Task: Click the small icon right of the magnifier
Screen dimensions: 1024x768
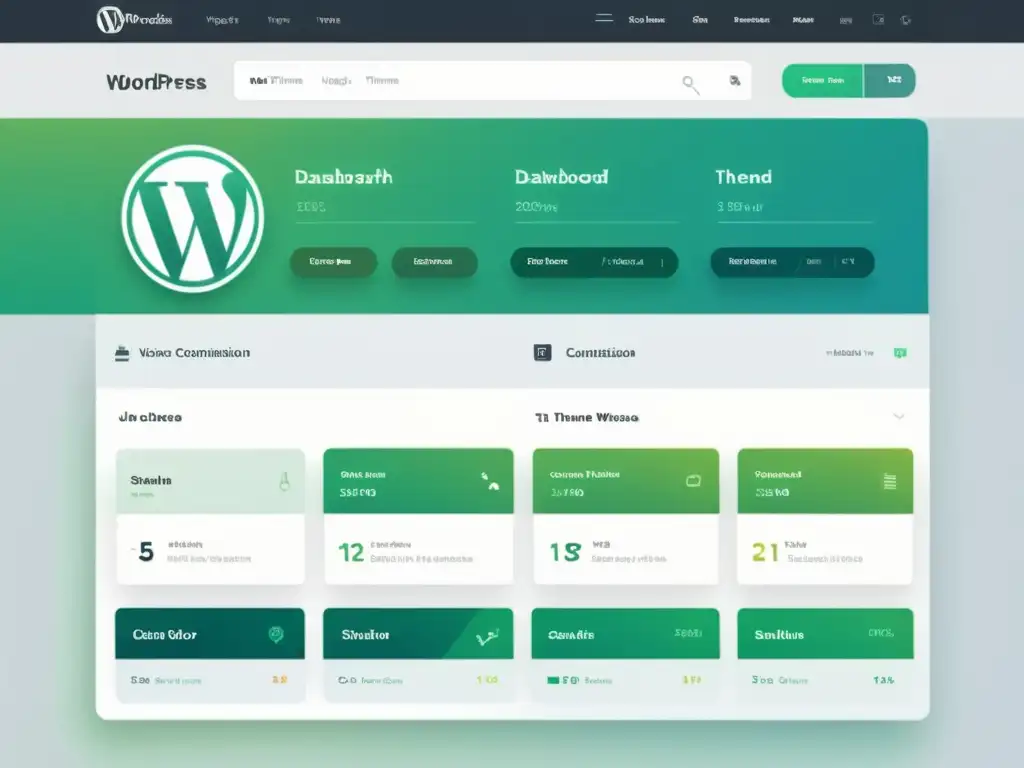Action: pos(735,80)
